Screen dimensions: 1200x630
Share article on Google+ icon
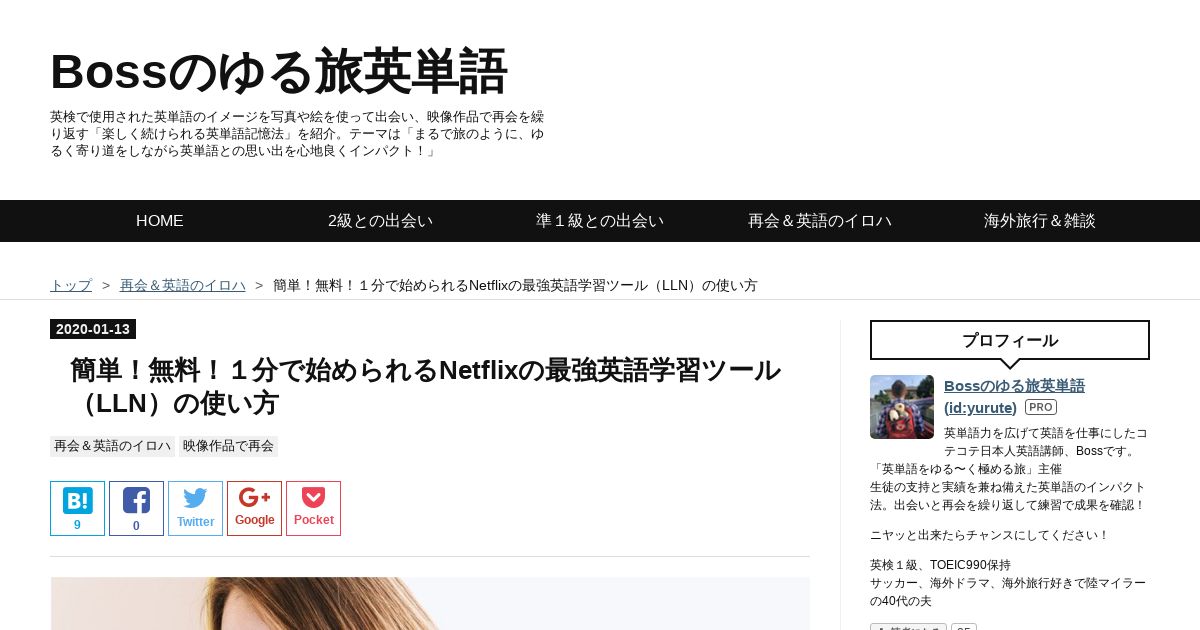pyautogui.click(x=254, y=508)
